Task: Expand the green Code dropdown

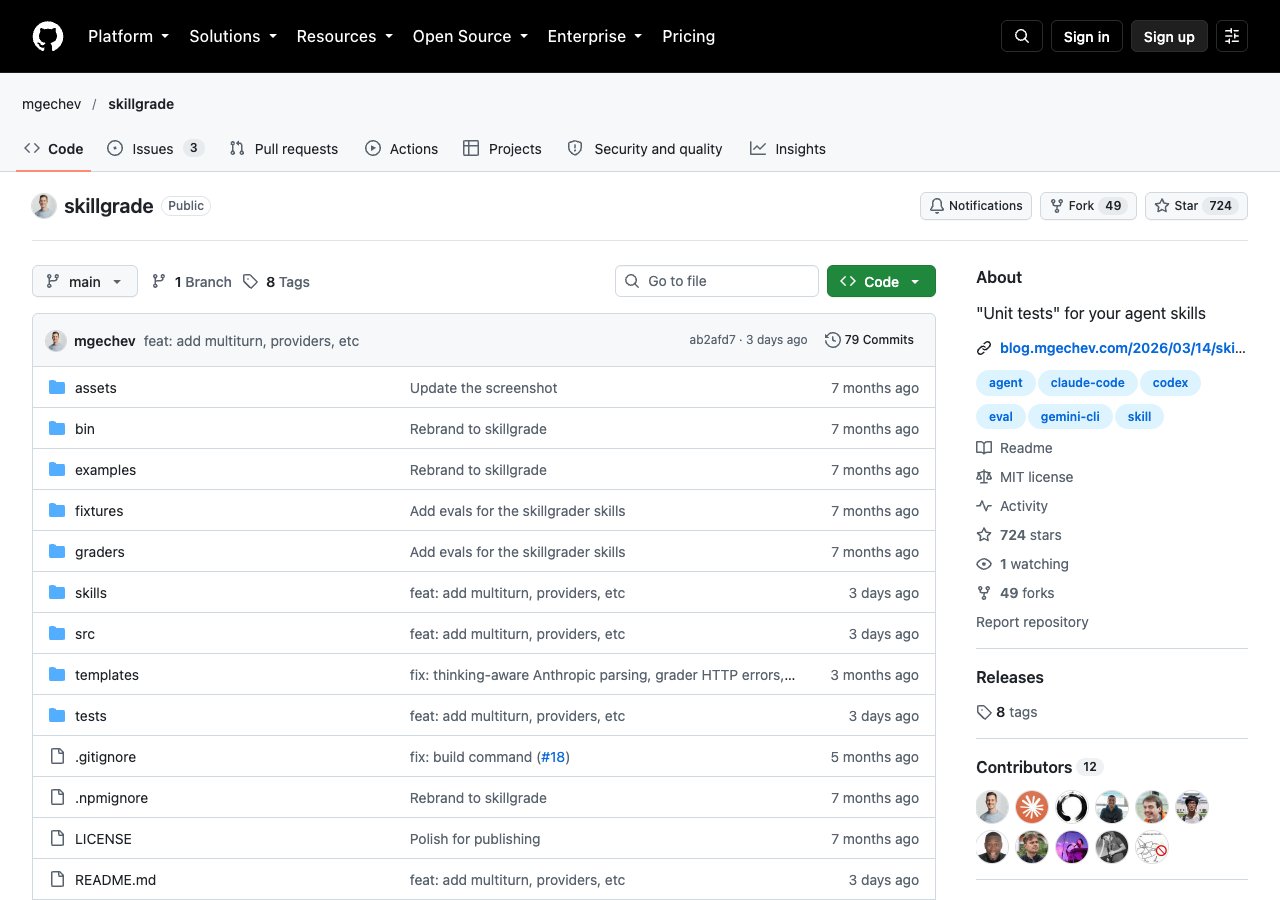Action: tap(881, 282)
